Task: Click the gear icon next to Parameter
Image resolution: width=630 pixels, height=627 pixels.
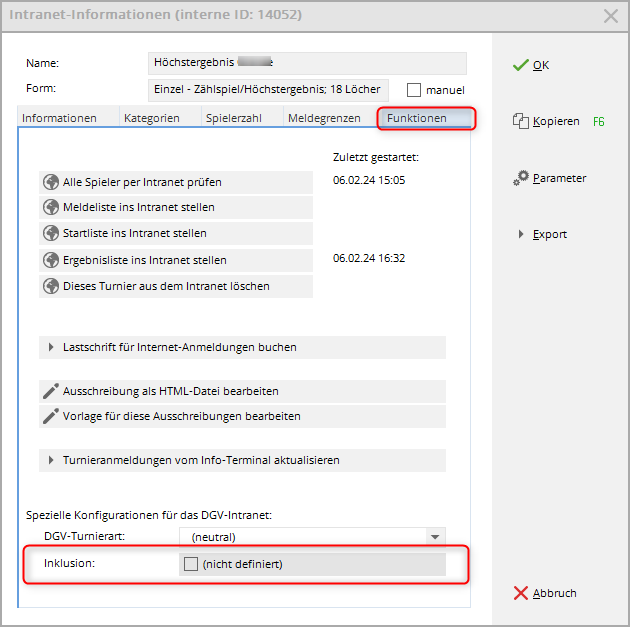Action: pyautogui.click(x=520, y=178)
